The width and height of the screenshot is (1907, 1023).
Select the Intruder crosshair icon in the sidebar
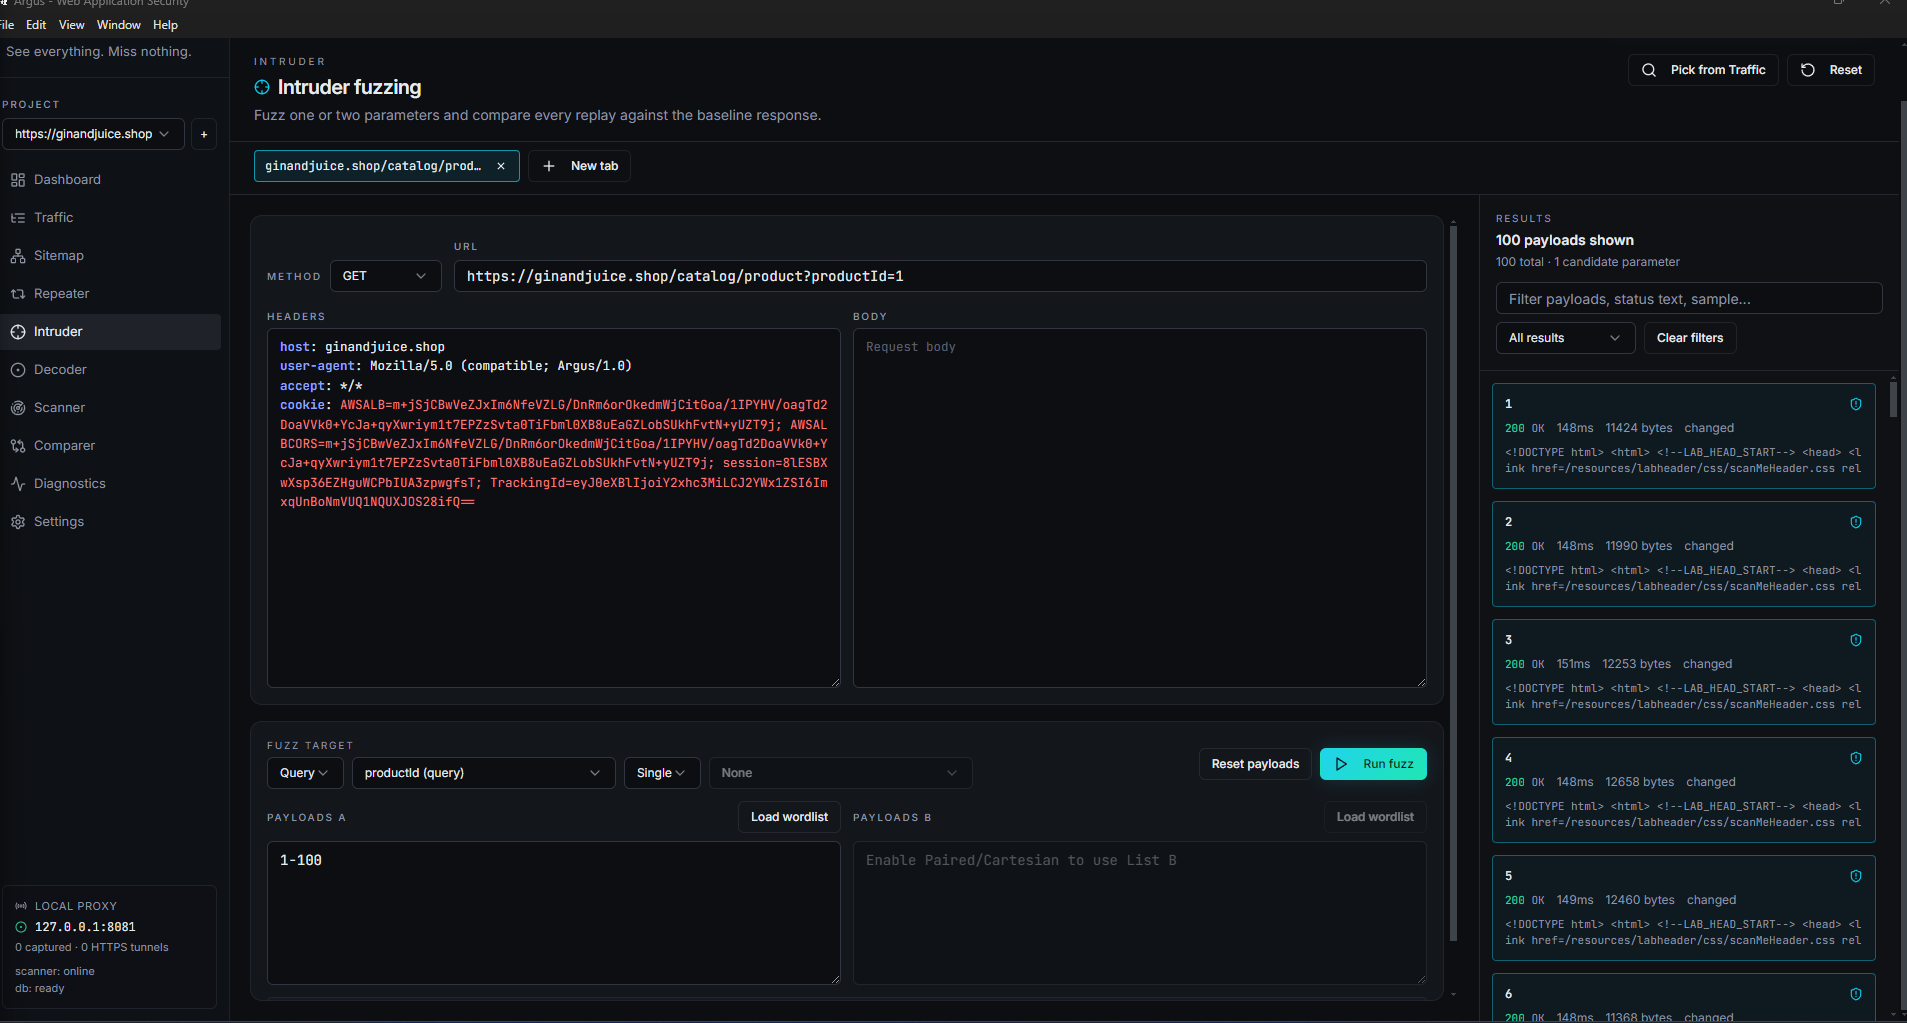pos(18,332)
